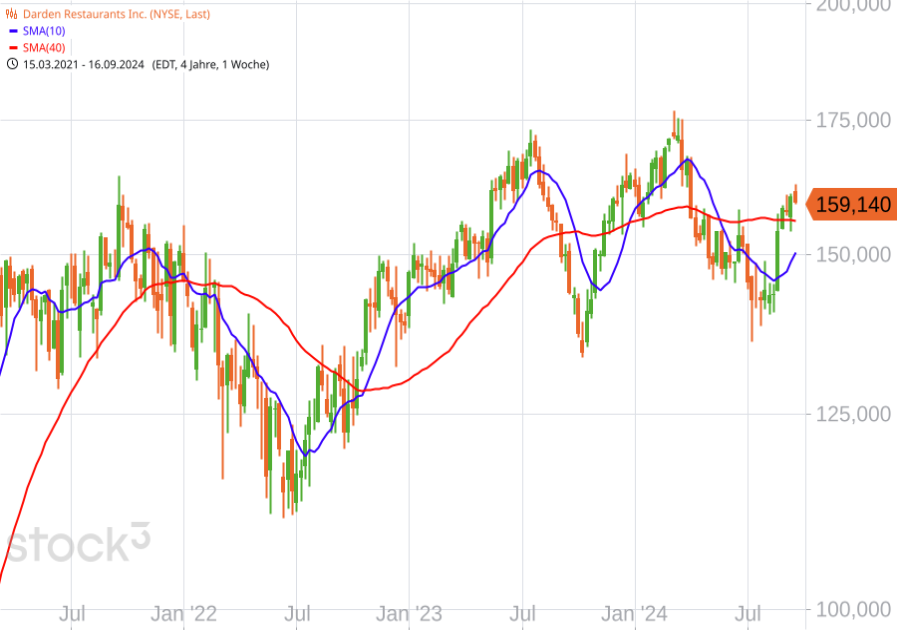
Task: Click the red SMA(40) legend marker
Action: [13, 48]
